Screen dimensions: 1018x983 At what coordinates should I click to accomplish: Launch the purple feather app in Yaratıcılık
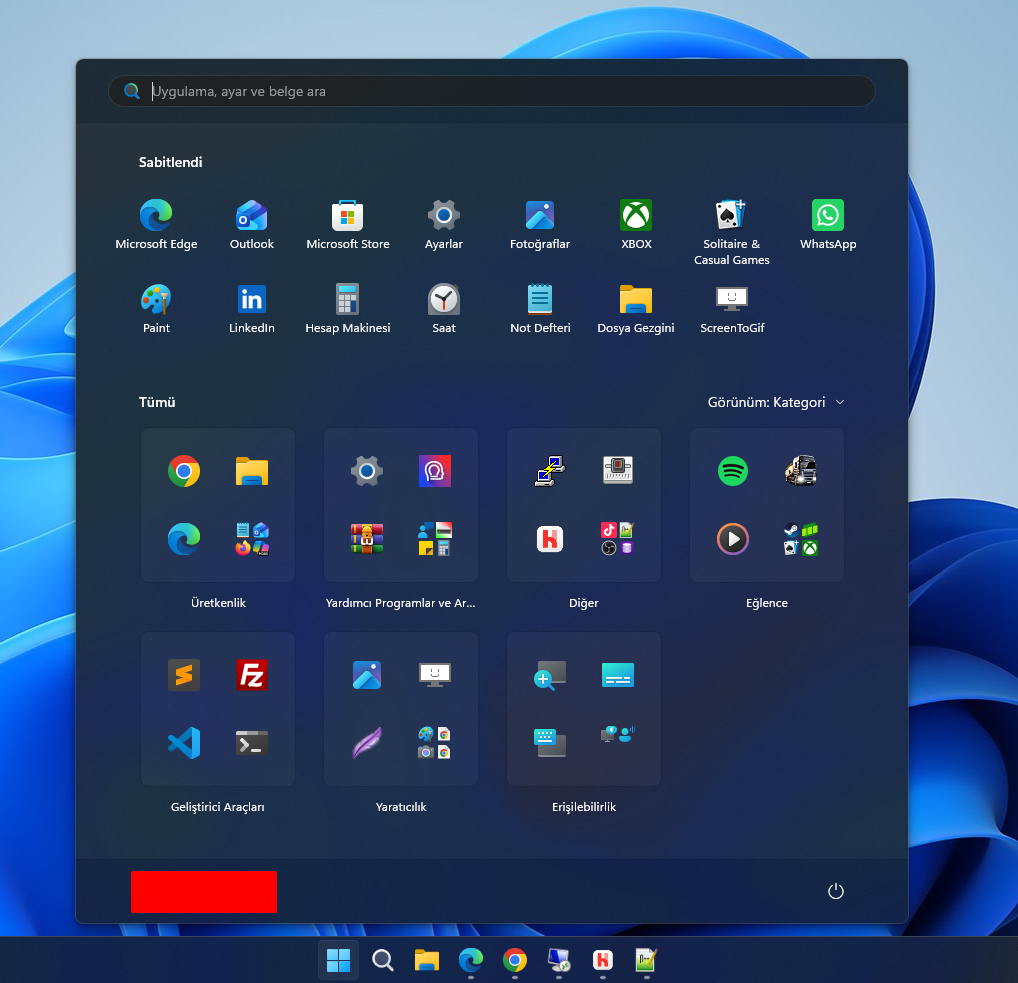pos(367,743)
